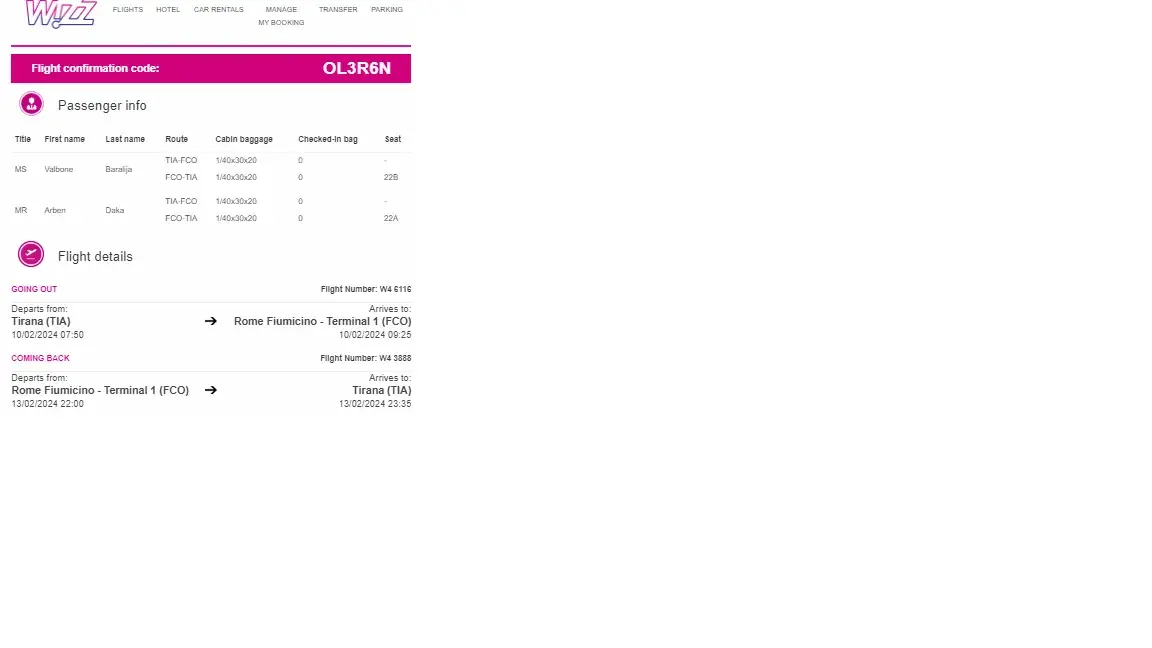Click the Flight confirmation code banner label
The height and width of the screenshot is (648, 1152).
(x=95, y=68)
